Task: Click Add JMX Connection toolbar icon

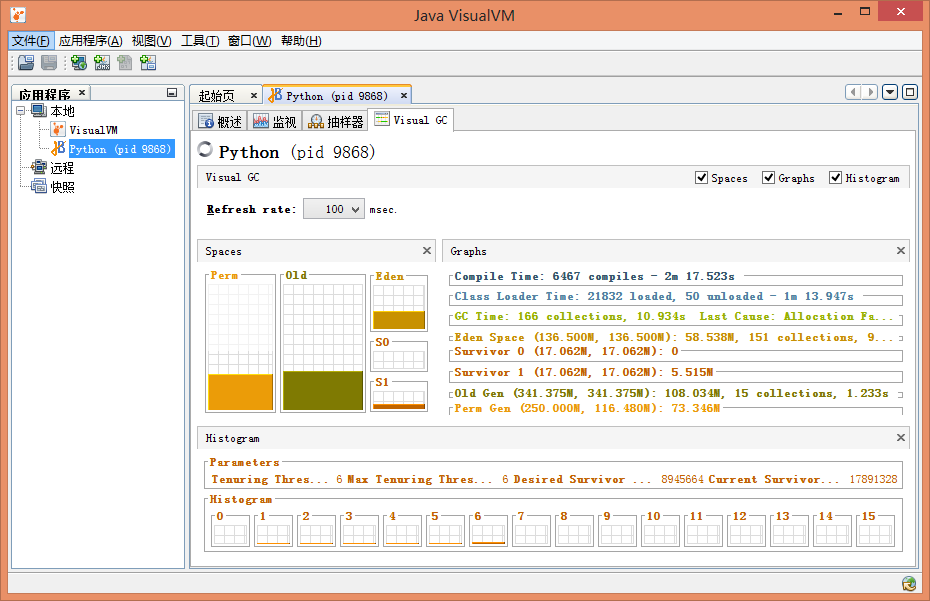Action: (102, 62)
